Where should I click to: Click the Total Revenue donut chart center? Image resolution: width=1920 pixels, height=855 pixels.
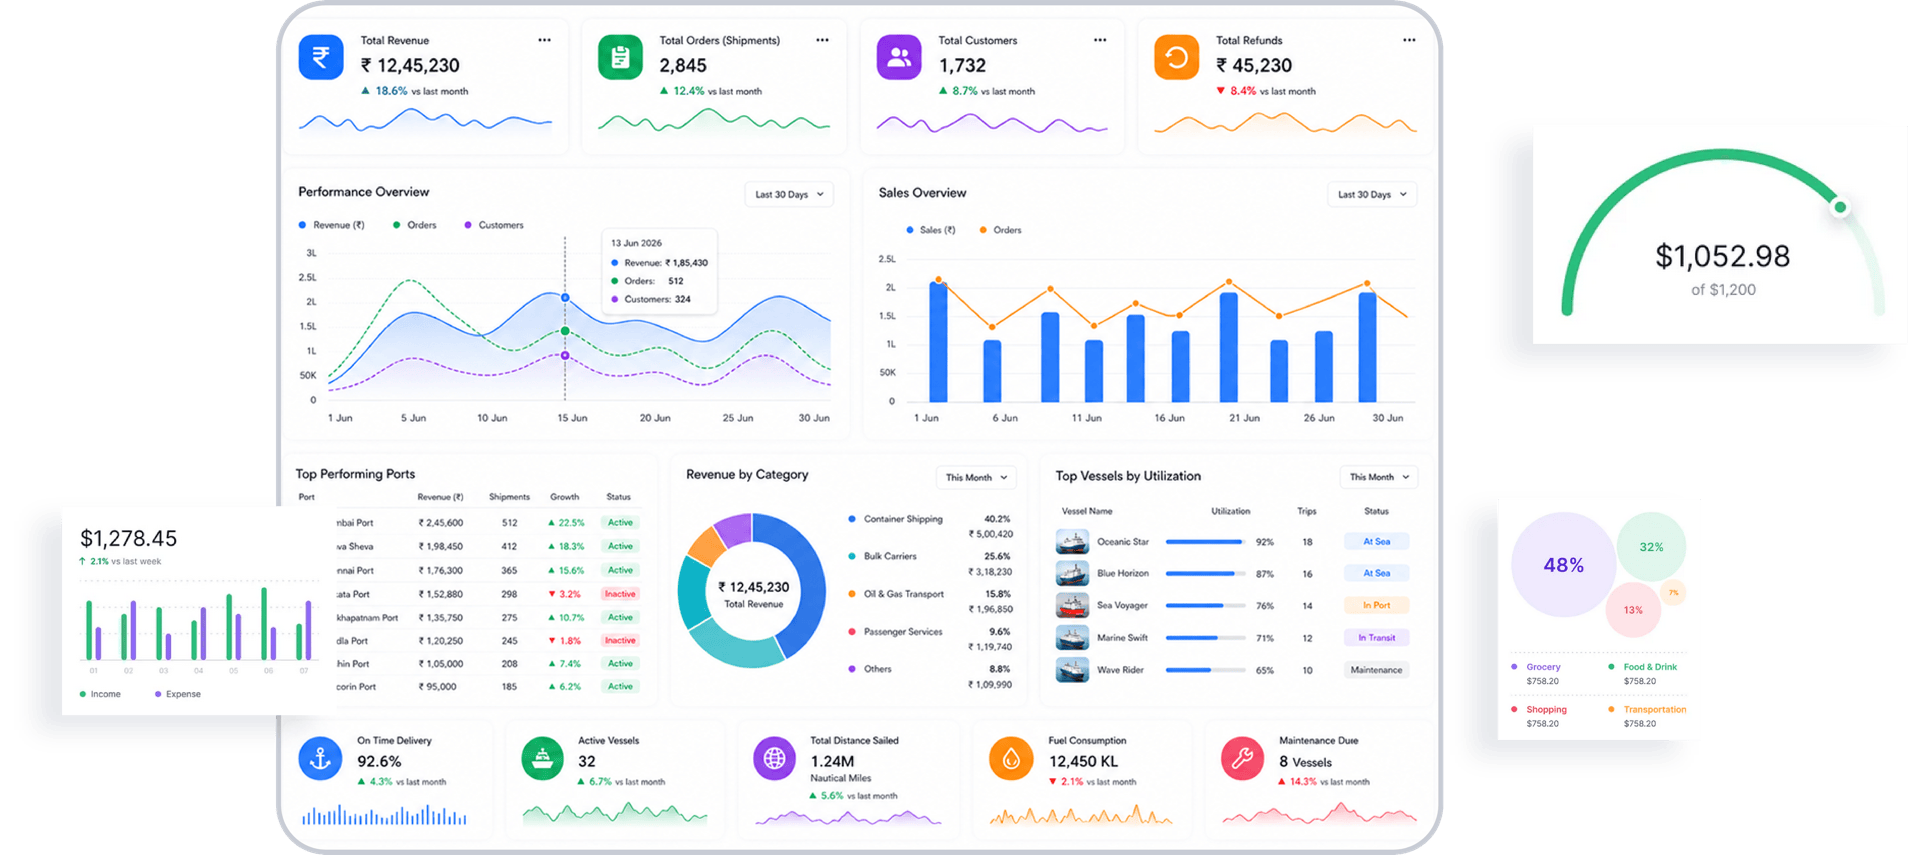pos(753,593)
